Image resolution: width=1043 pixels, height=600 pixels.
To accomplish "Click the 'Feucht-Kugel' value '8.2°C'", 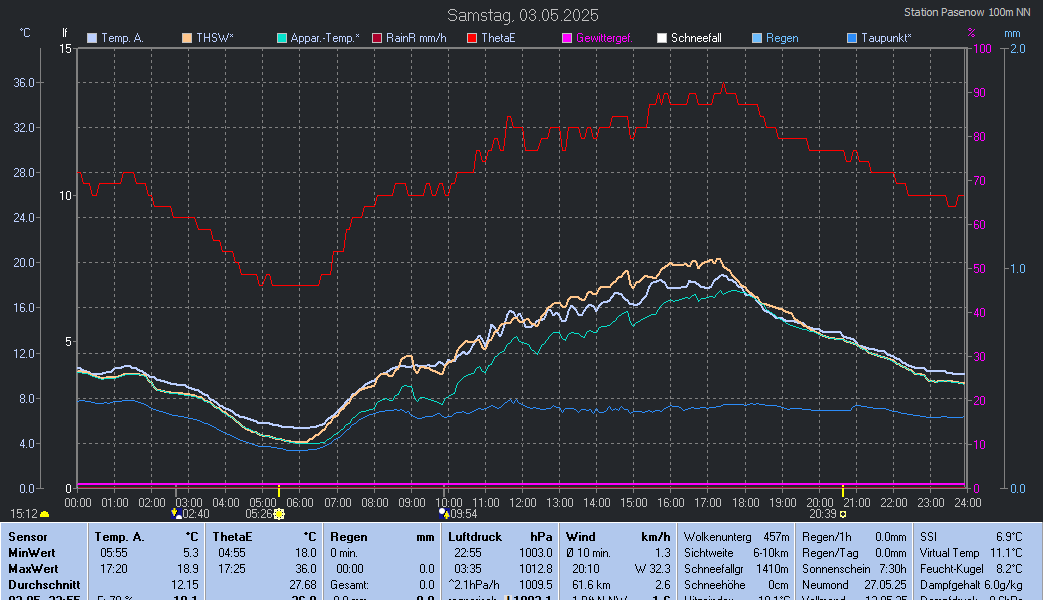I will pos(1009,569).
